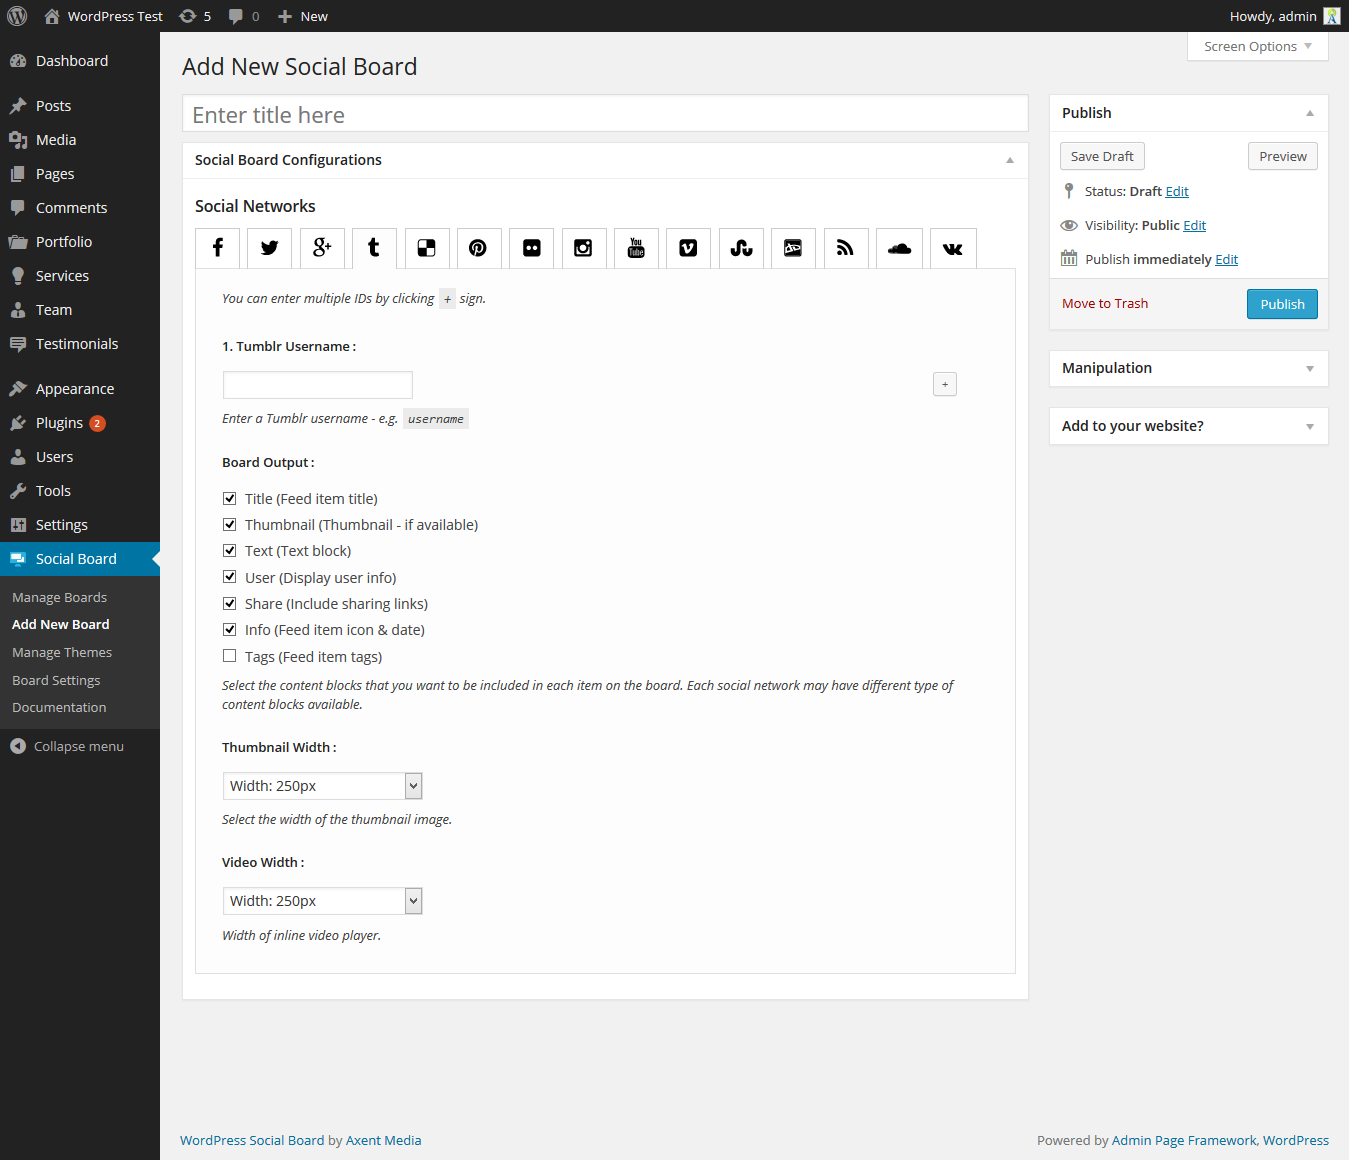Select the Vimeo social network icon
The image size is (1349, 1160).
coord(688,248)
